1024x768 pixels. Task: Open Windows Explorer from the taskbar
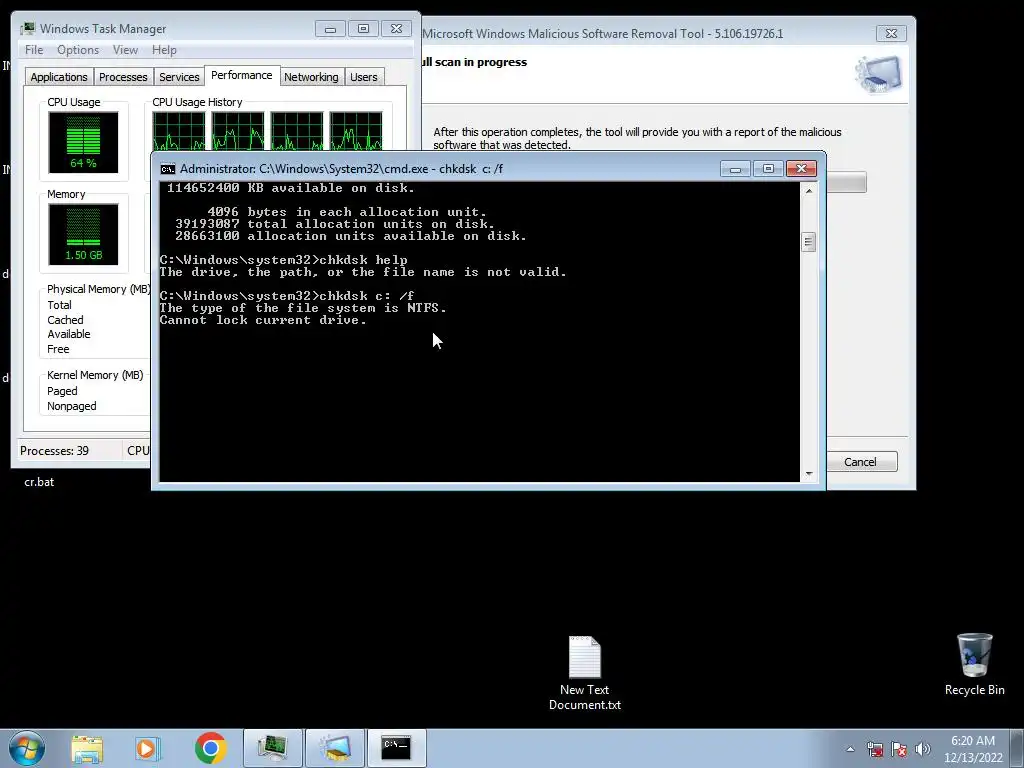(87, 749)
